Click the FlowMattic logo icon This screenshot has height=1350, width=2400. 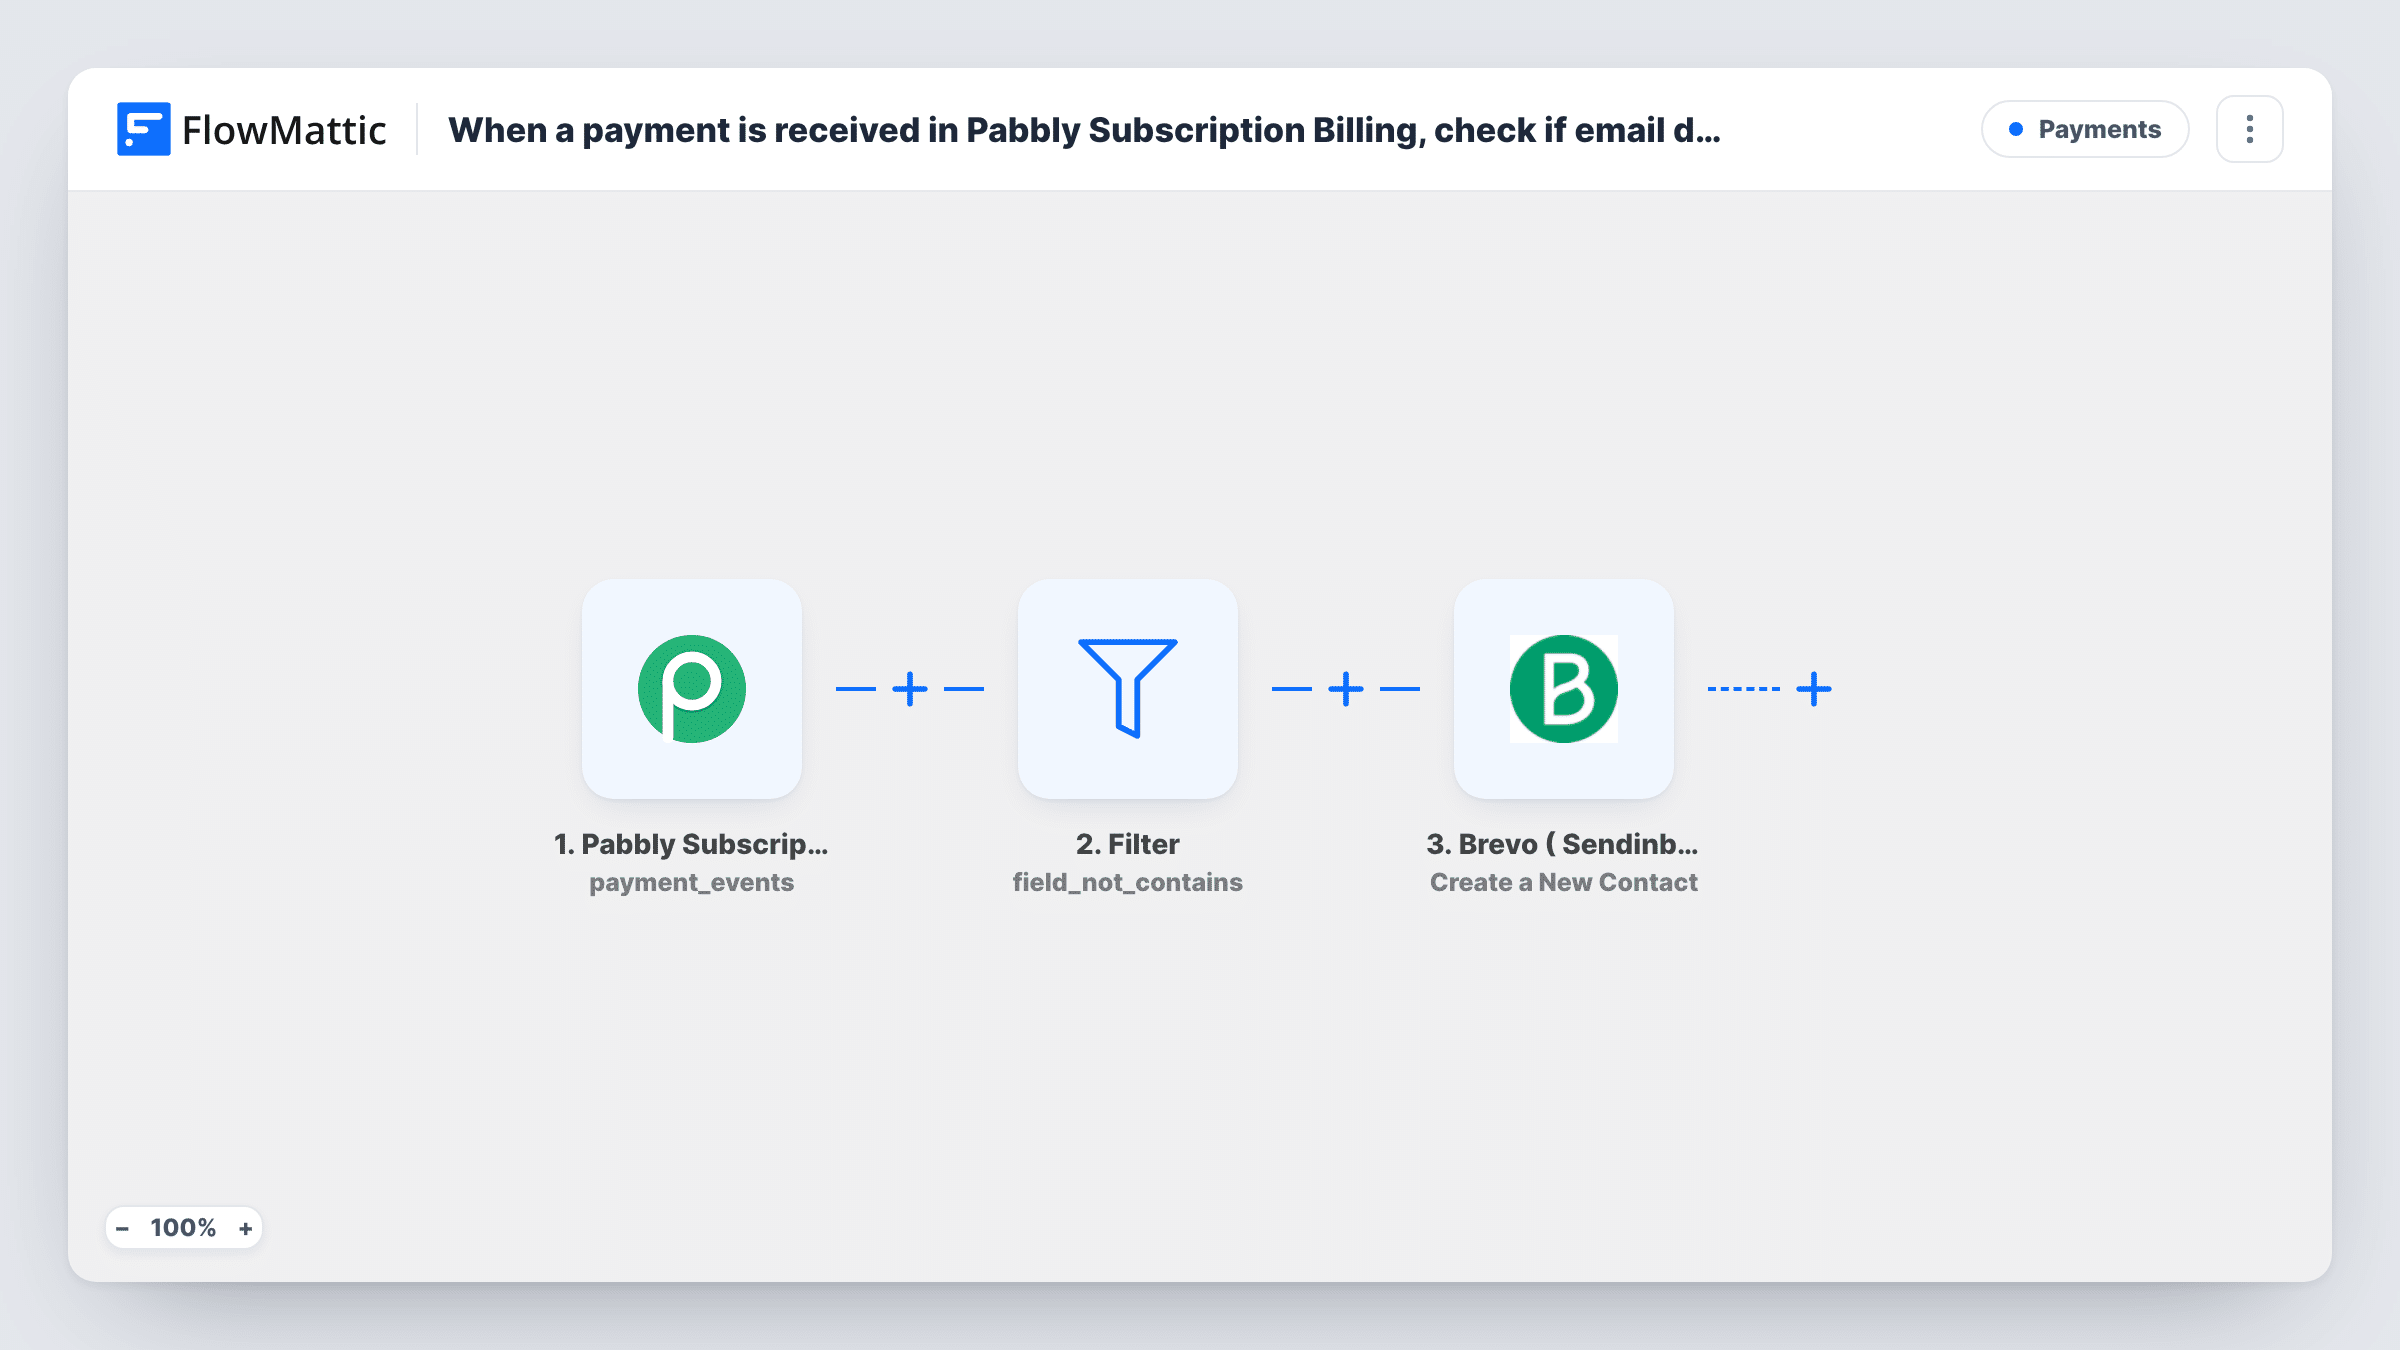(x=143, y=129)
